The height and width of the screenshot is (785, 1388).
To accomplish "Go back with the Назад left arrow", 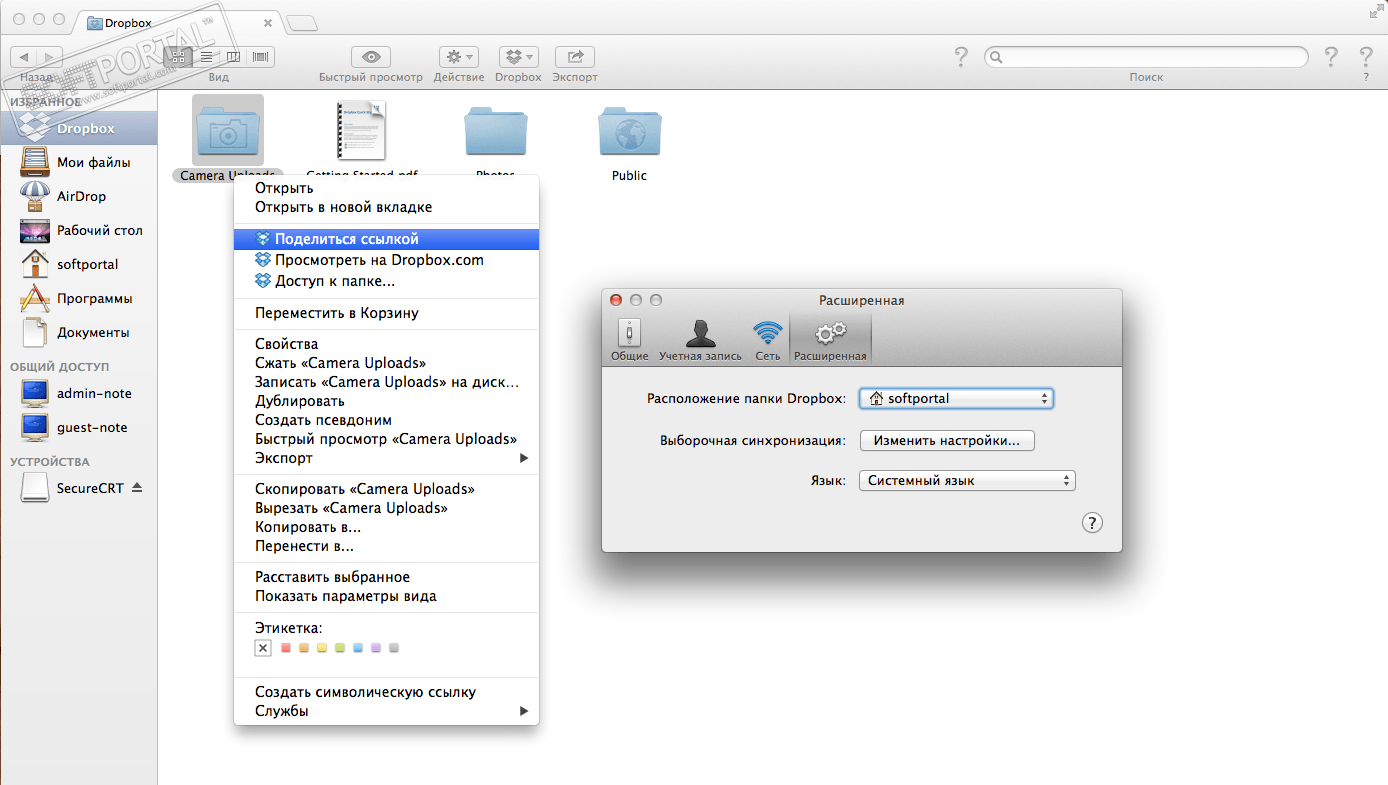I will pyautogui.click(x=24, y=57).
